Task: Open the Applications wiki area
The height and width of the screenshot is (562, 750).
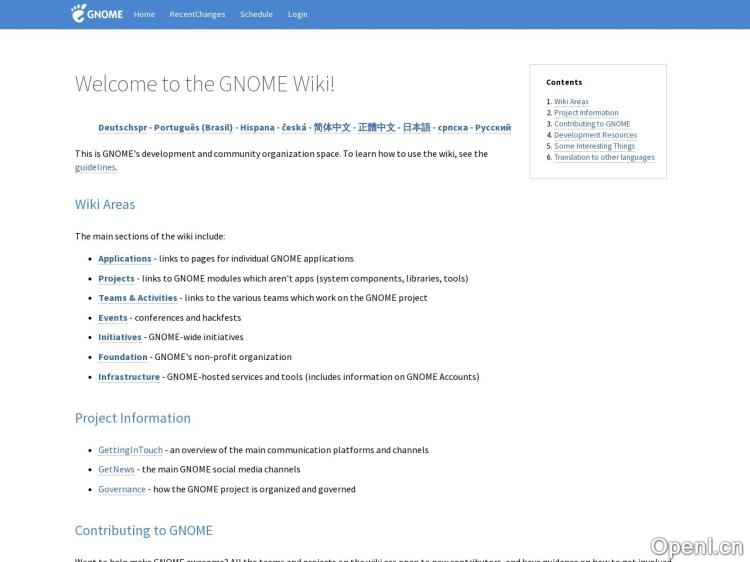Action: click(125, 258)
